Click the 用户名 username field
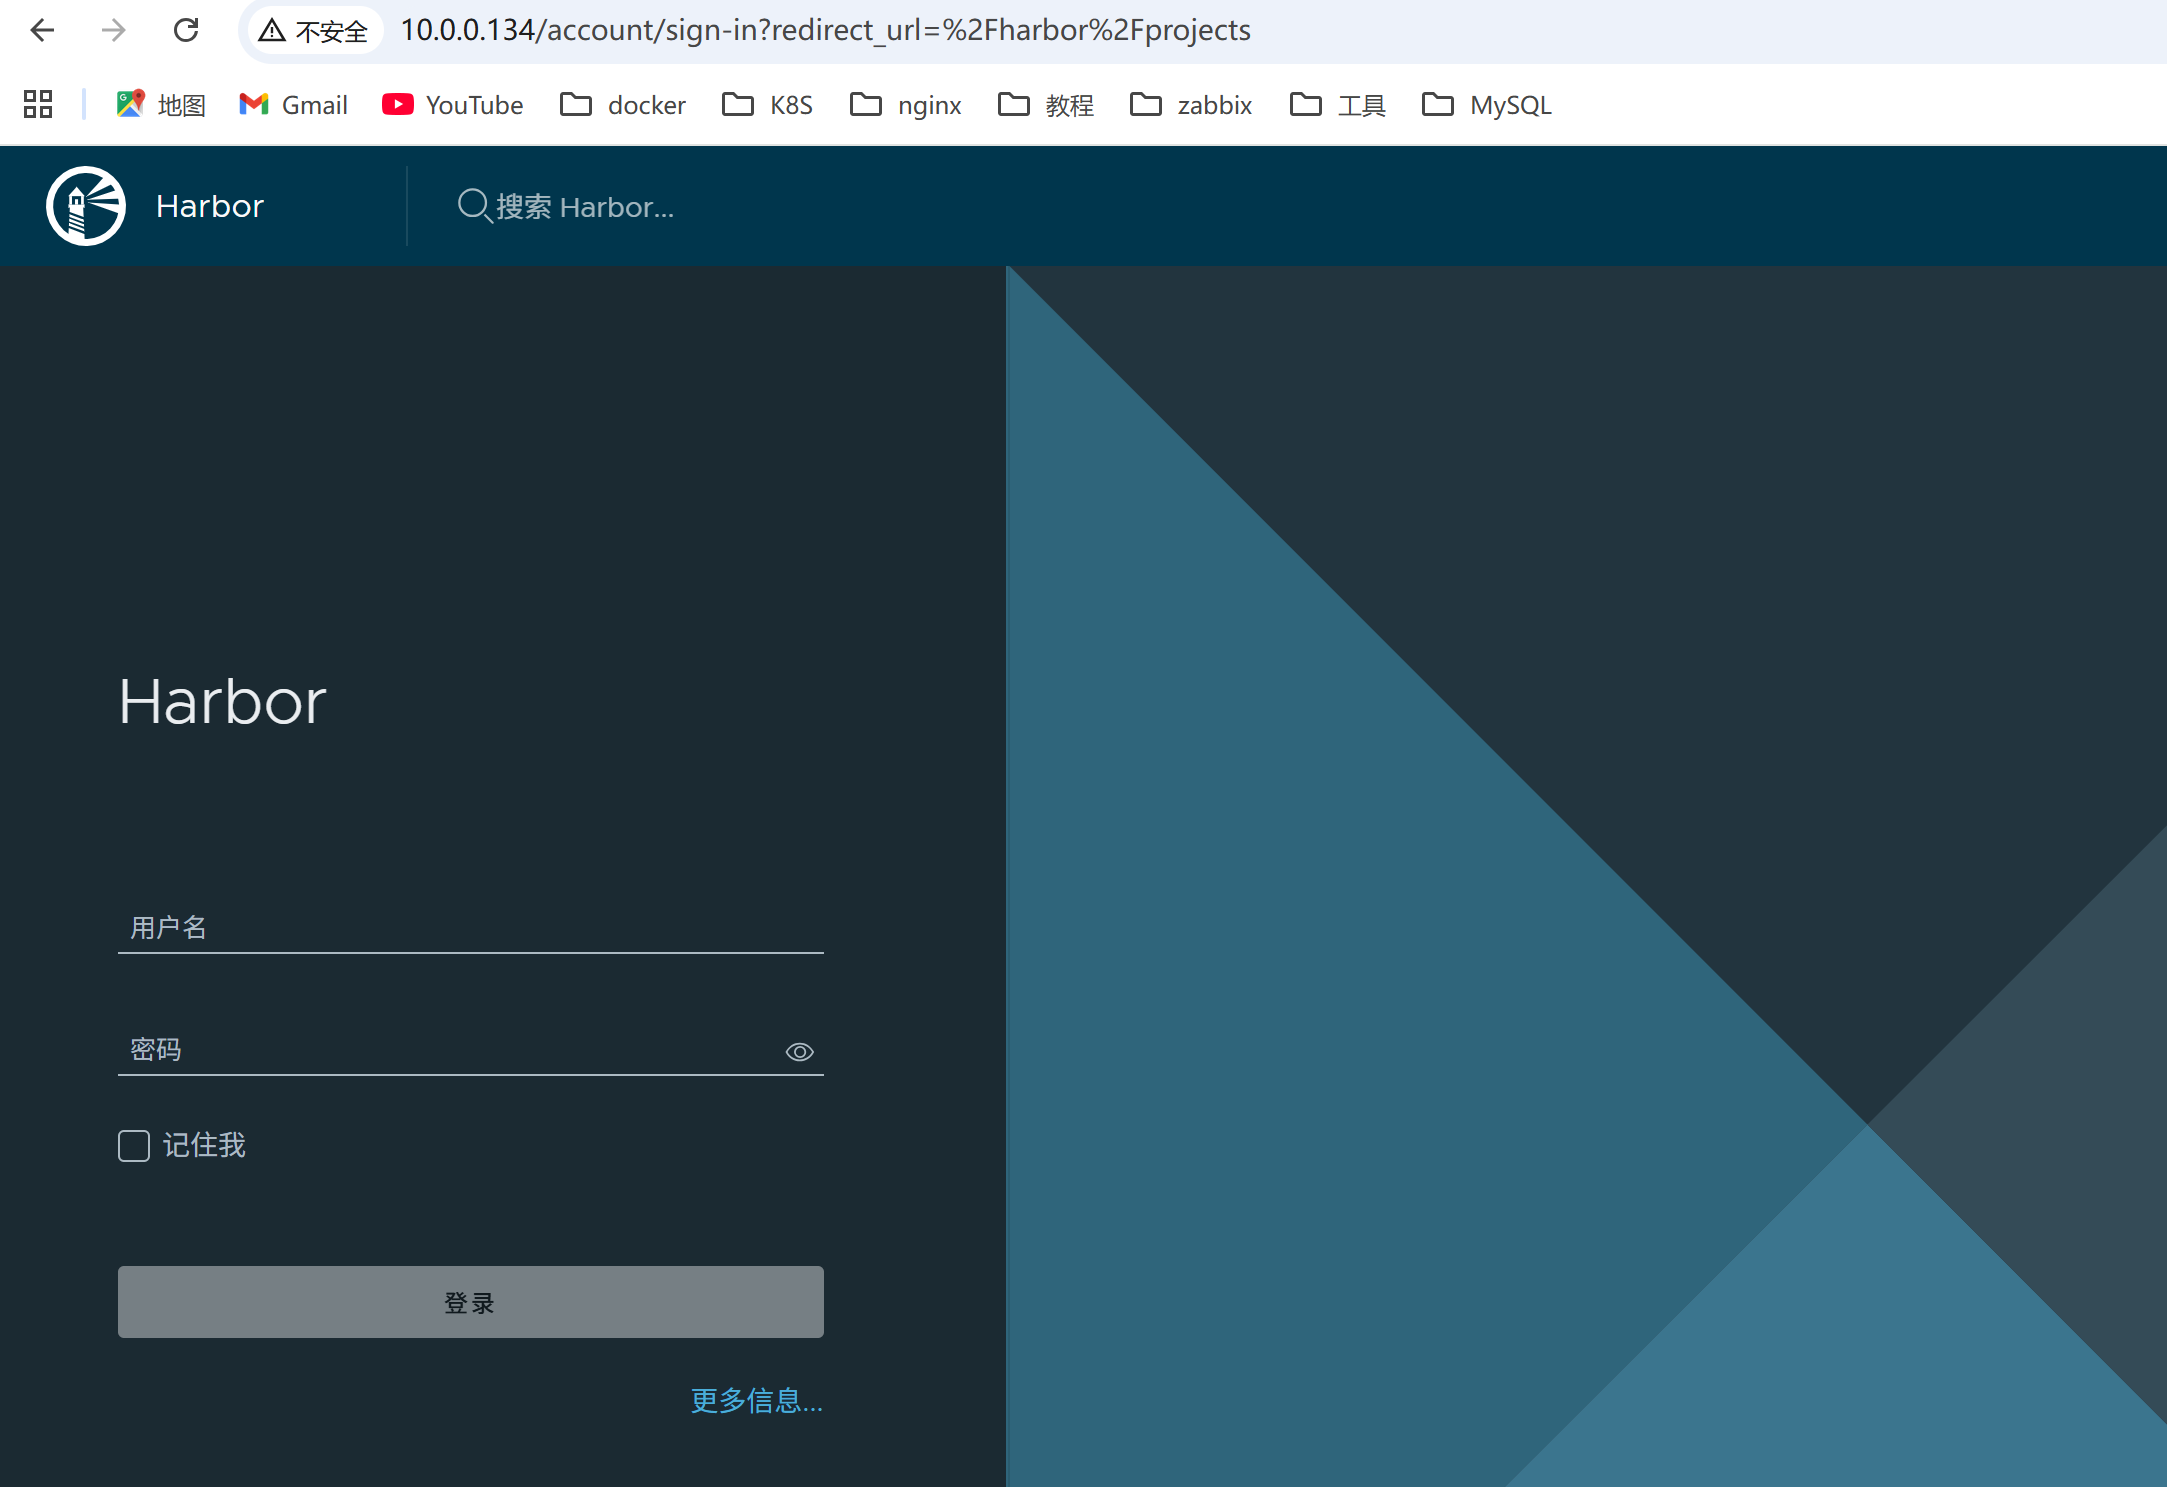 [x=471, y=927]
